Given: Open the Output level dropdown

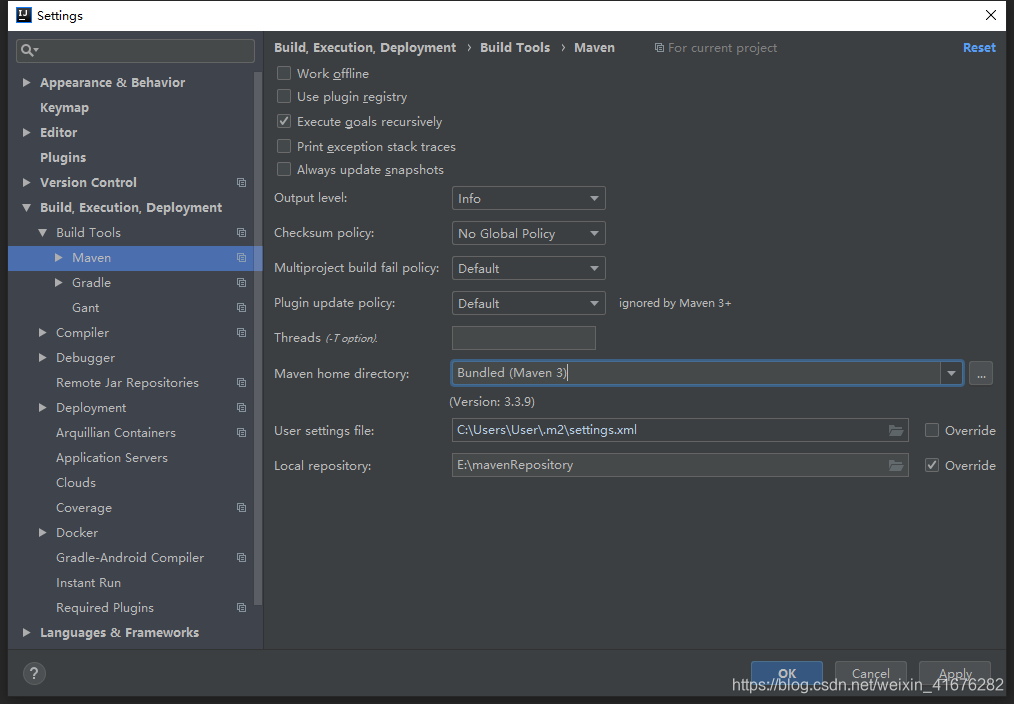Looking at the screenshot, I should [x=528, y=198].
